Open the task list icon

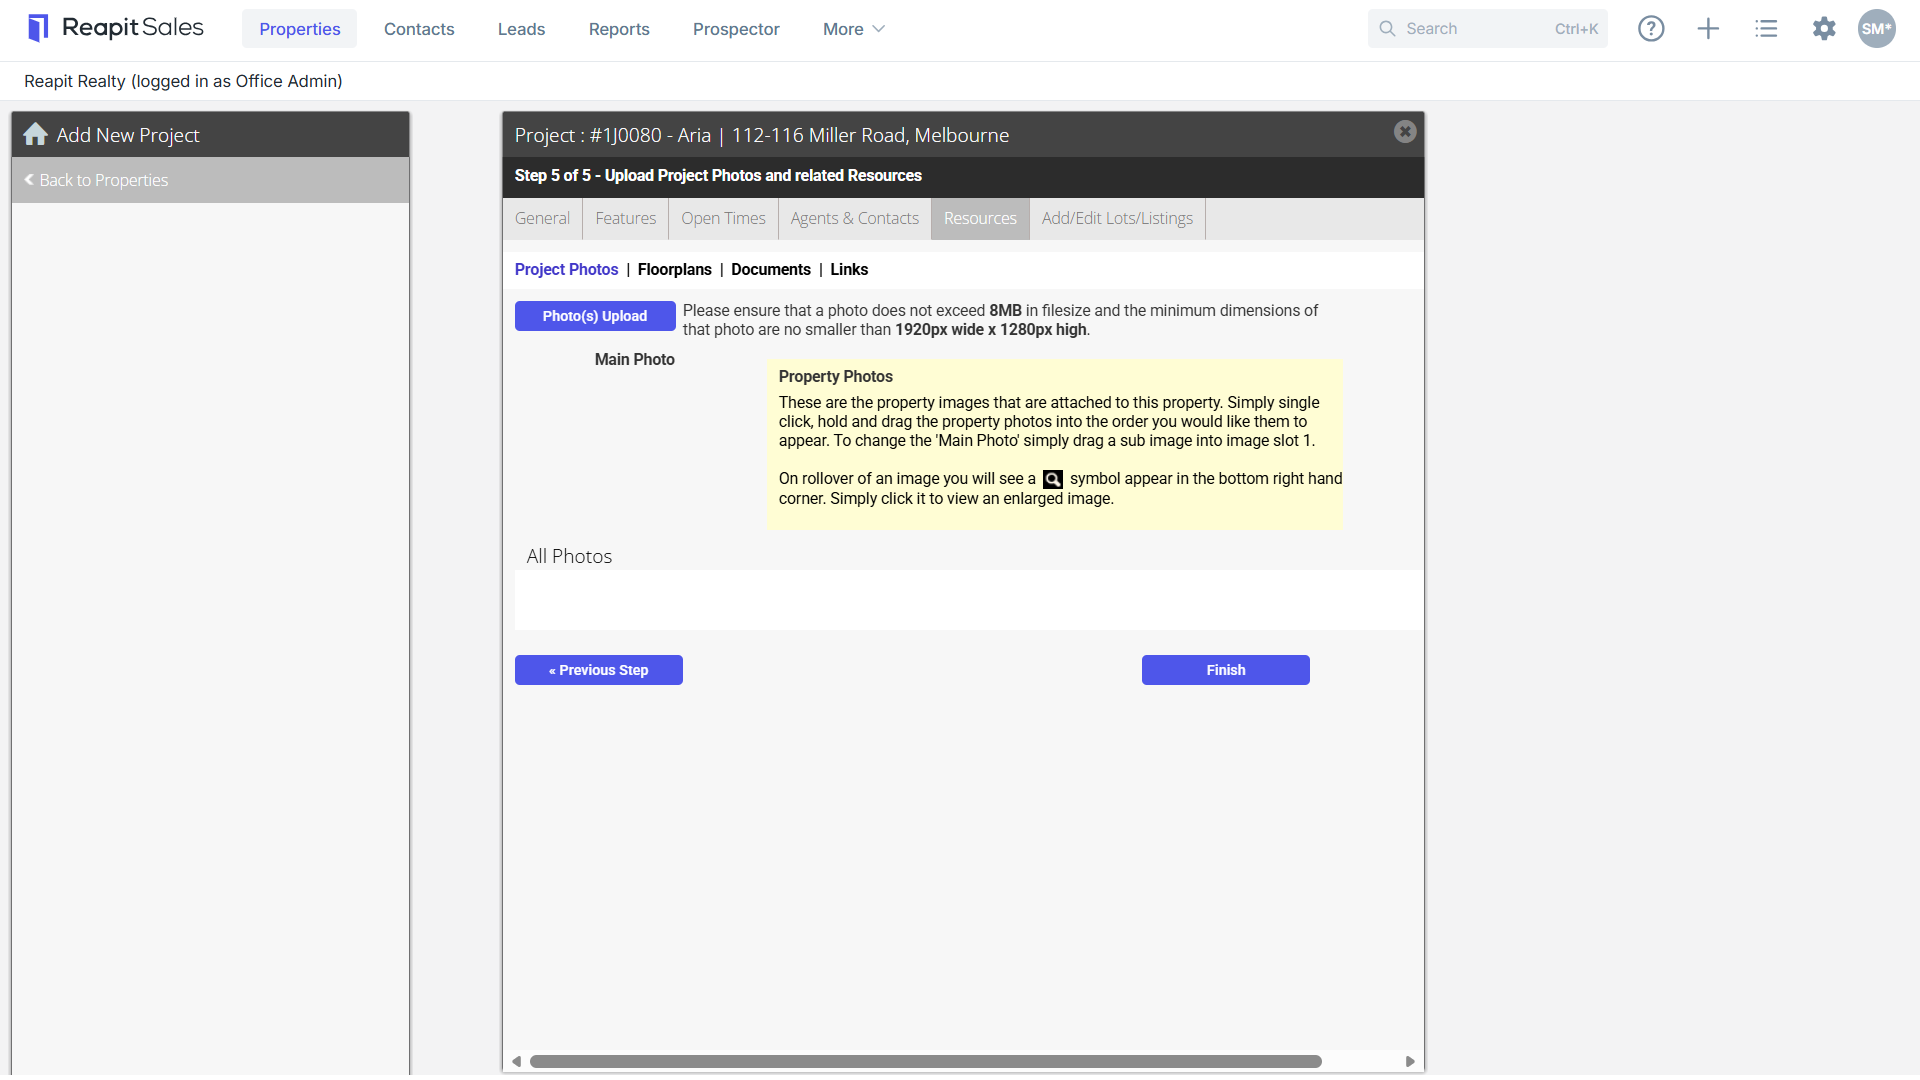point(1766,29)
